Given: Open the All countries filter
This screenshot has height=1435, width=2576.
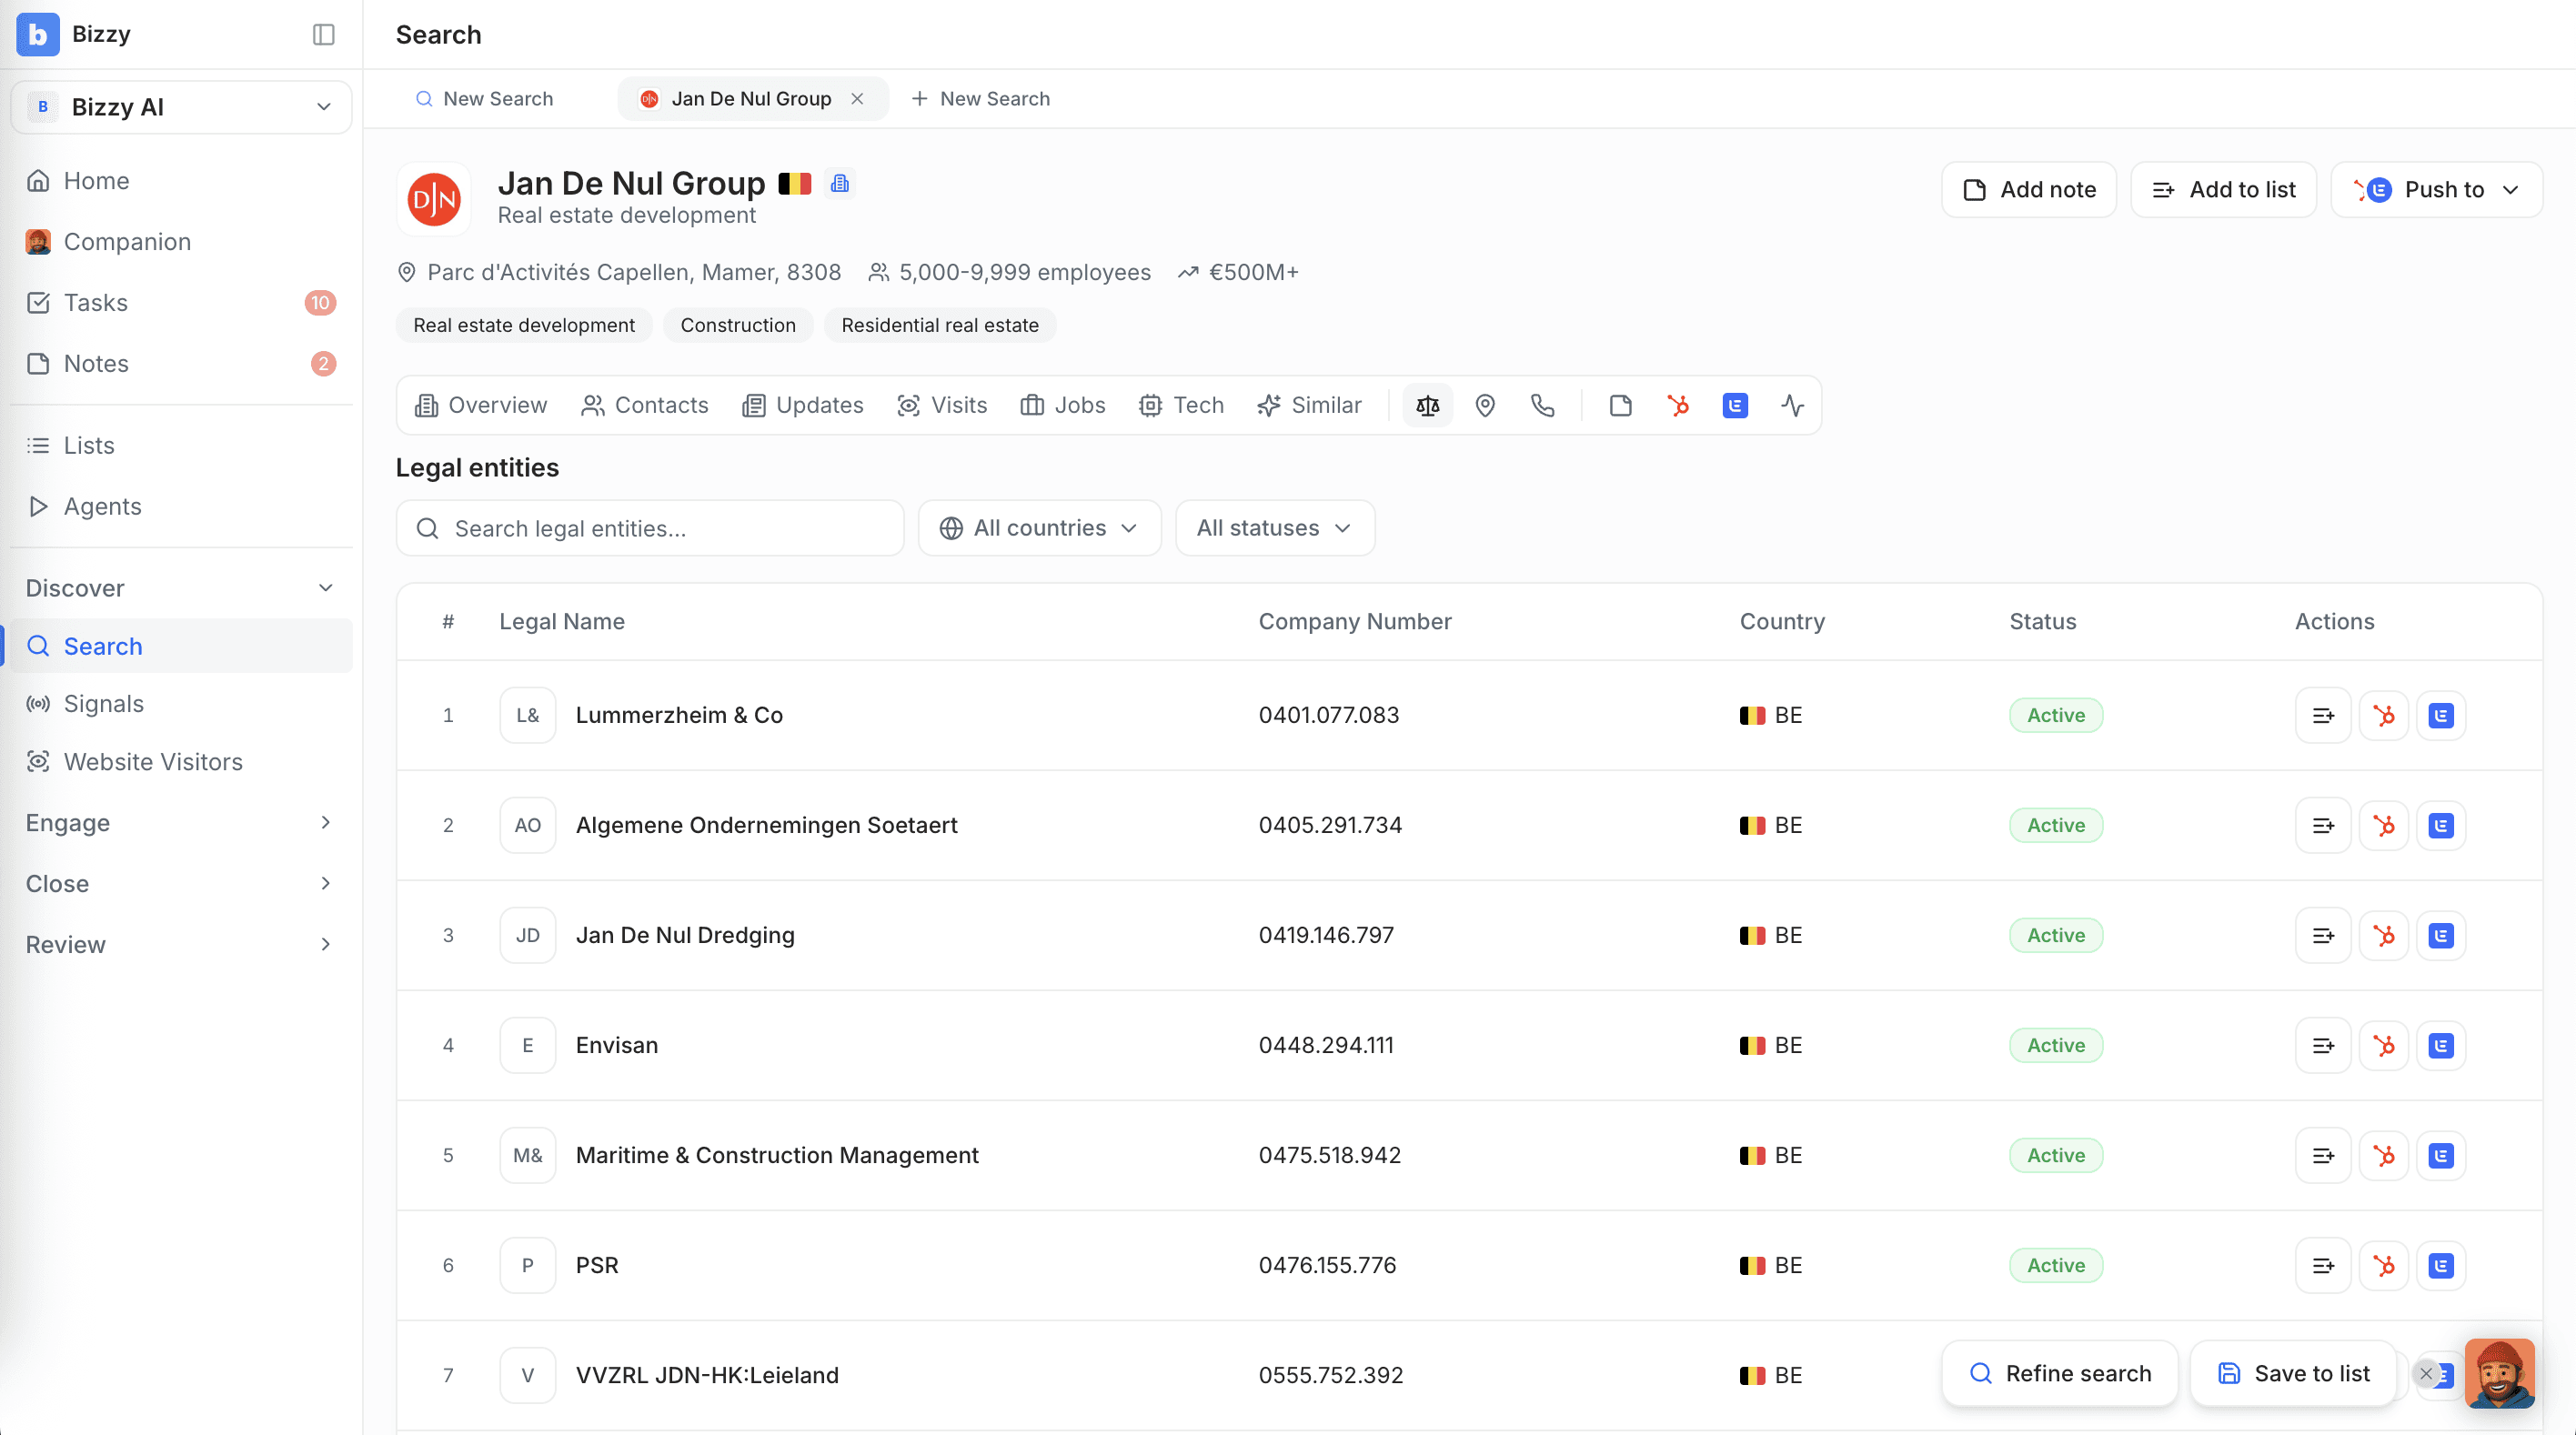Looking at the screenshot, I should pos(1039,528).
